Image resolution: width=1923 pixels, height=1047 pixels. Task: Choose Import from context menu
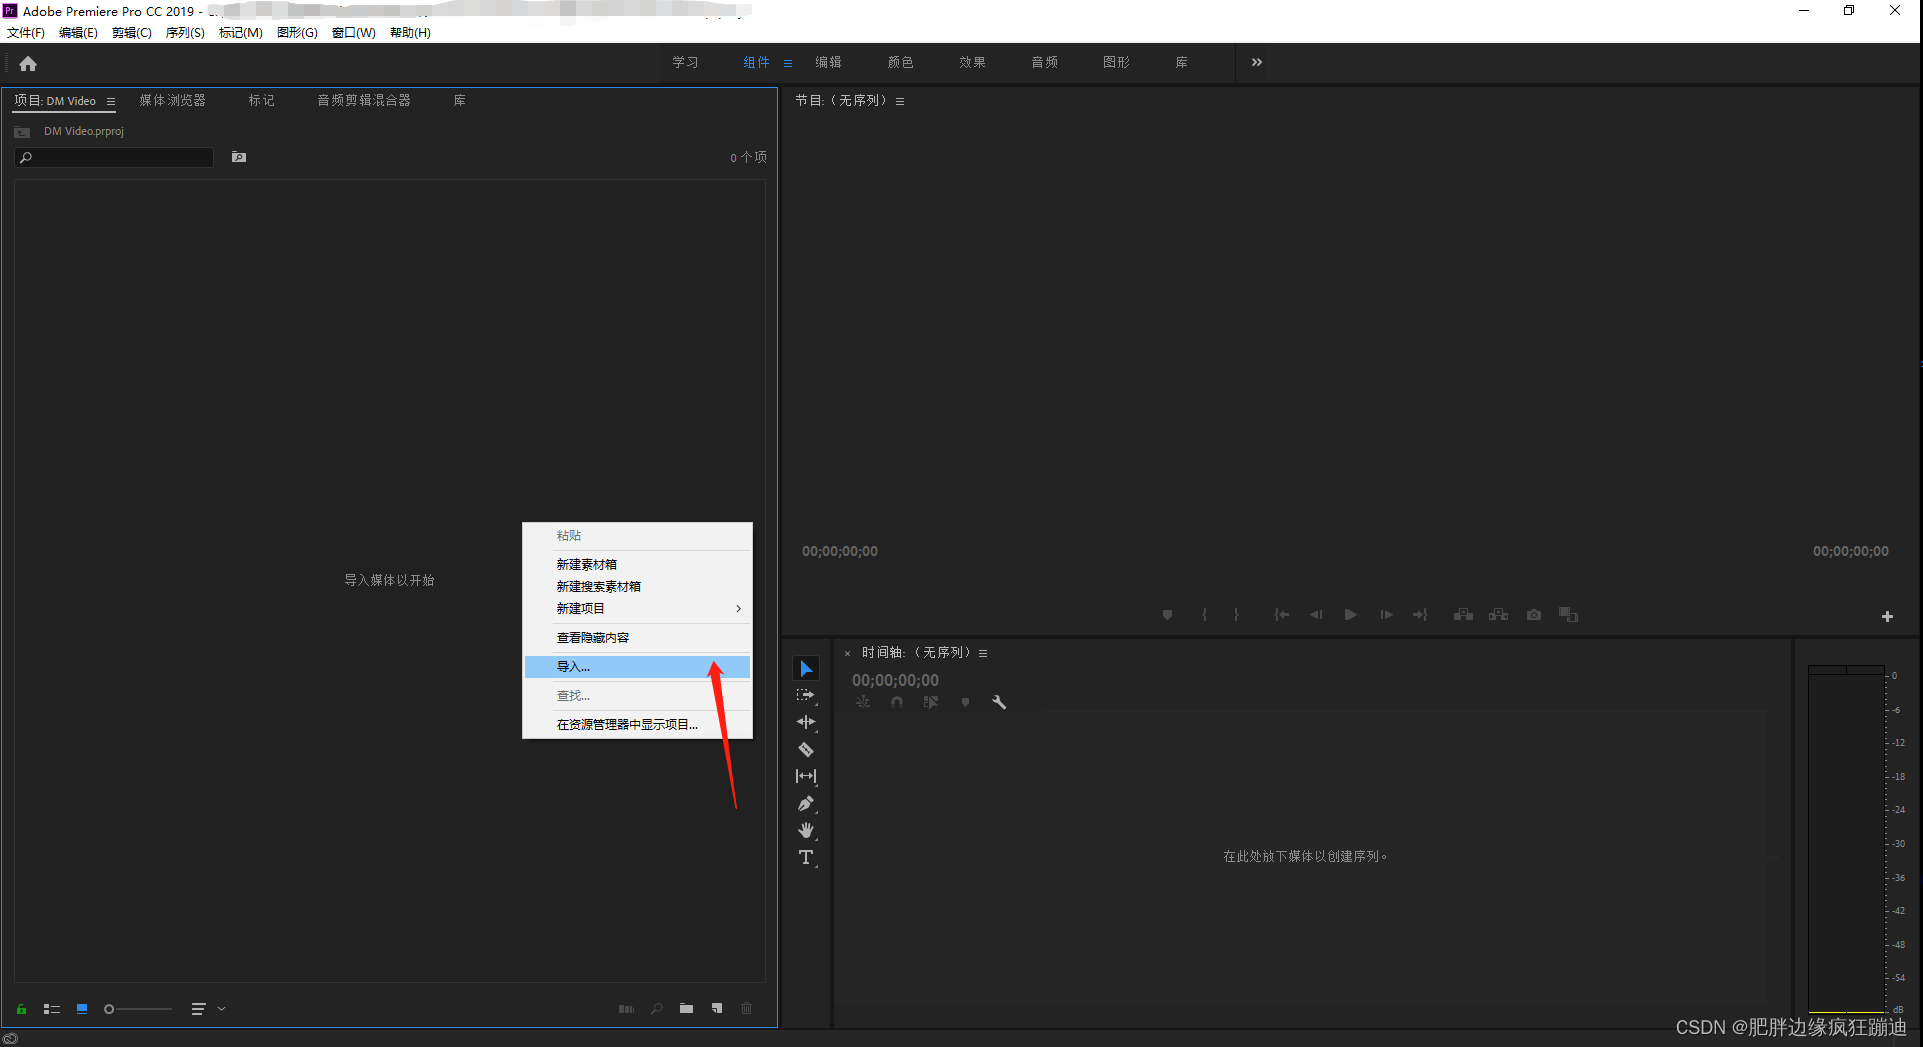(637, 666)
